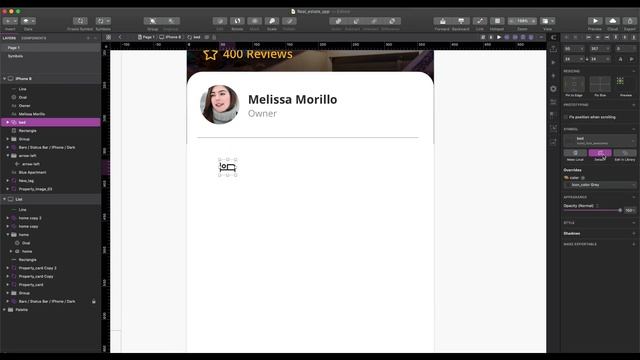The width and height of the screenshot is (640, 360).
Task: Click the Flatten toolbar icon
Action: point(289,21)
